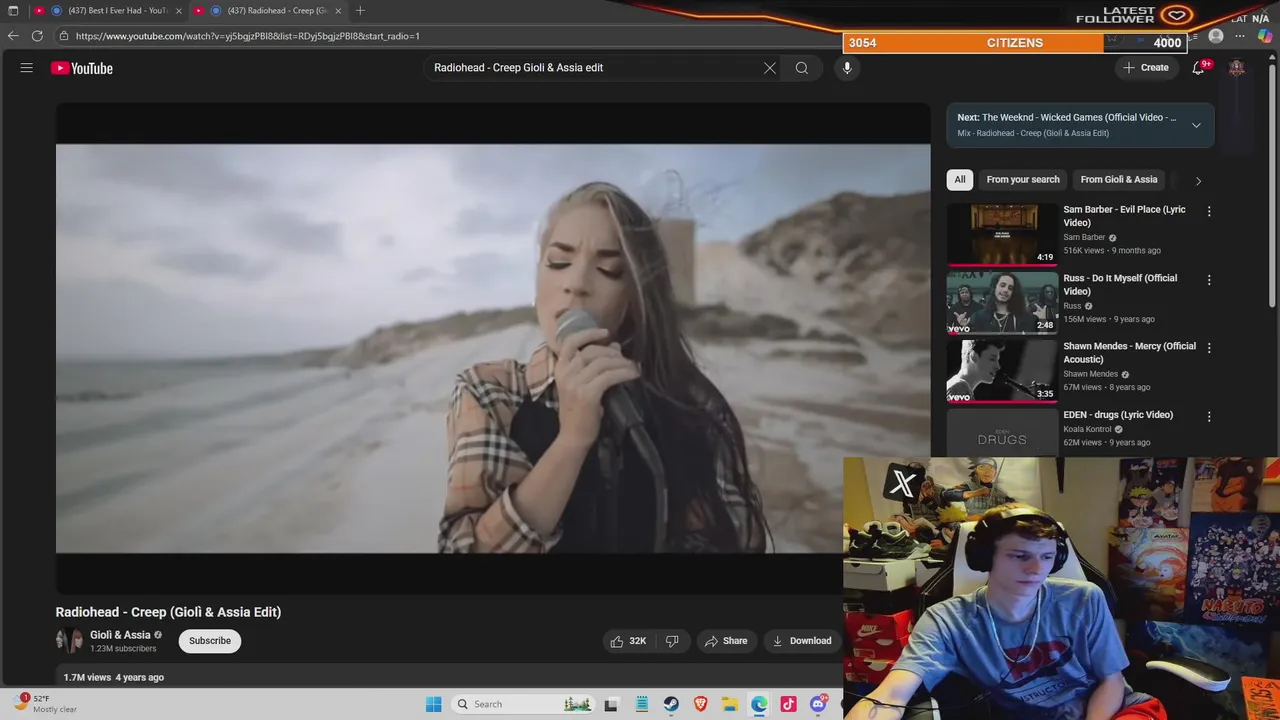
Task: Select From your search chip
Action: [x=1023, y=180]
